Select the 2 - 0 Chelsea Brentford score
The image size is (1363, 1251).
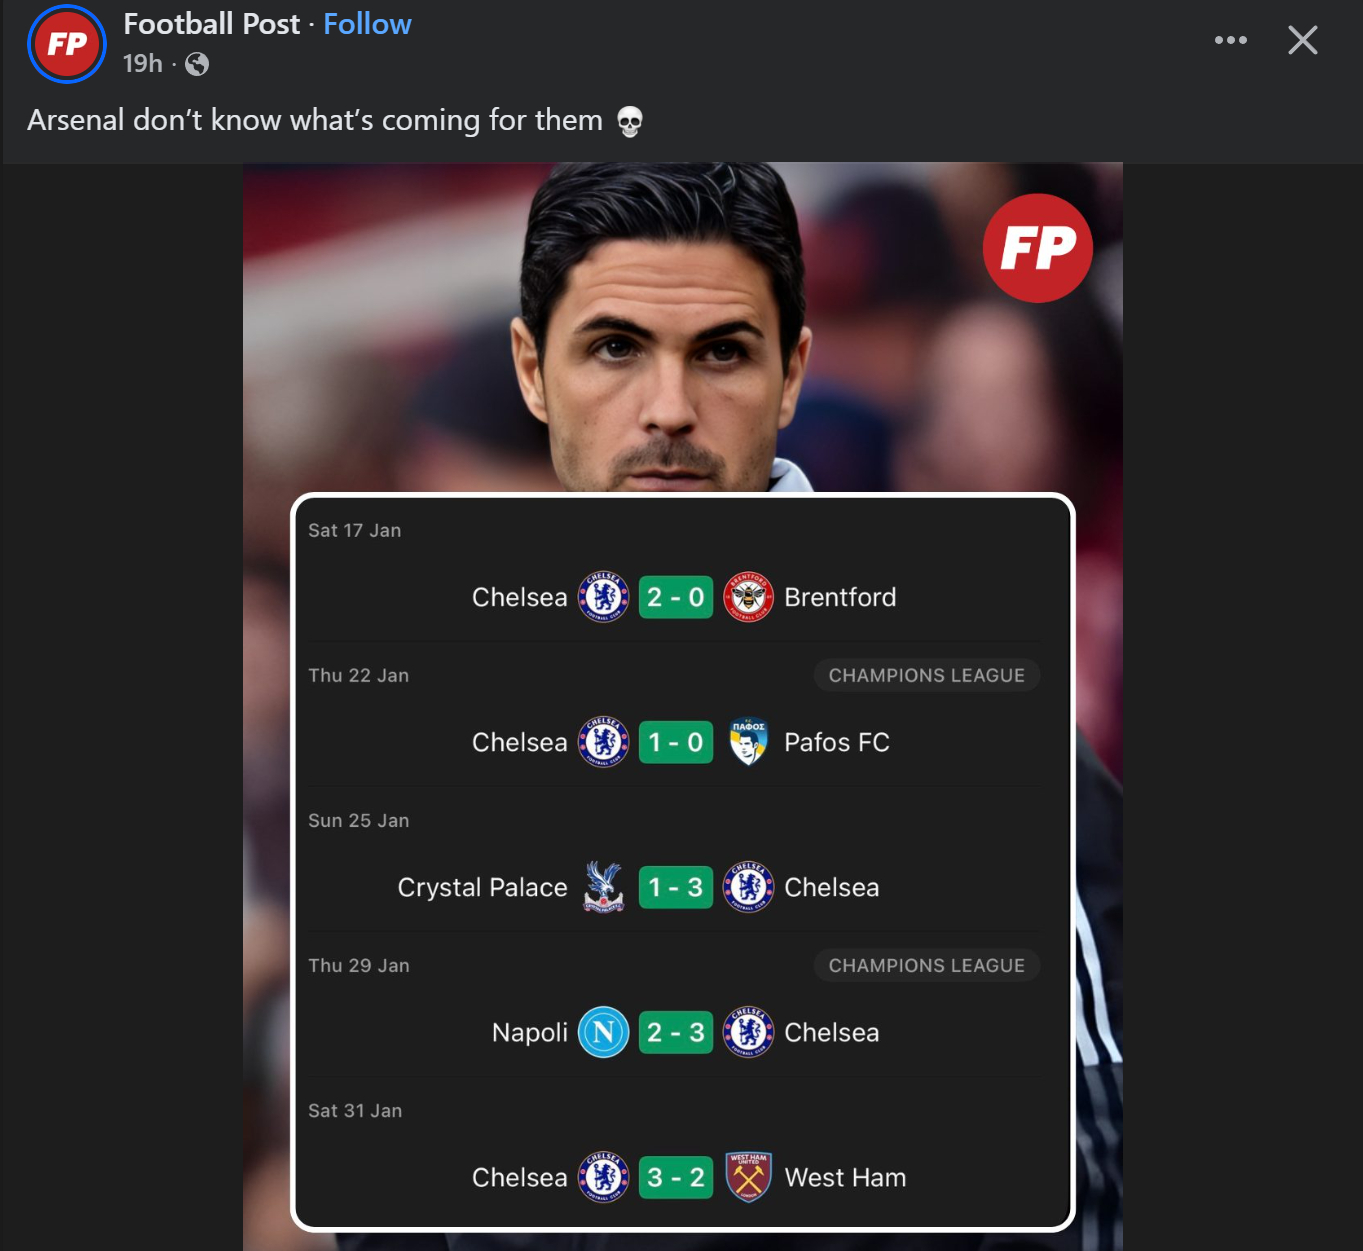pyautogui.click(x=676, y=597)
